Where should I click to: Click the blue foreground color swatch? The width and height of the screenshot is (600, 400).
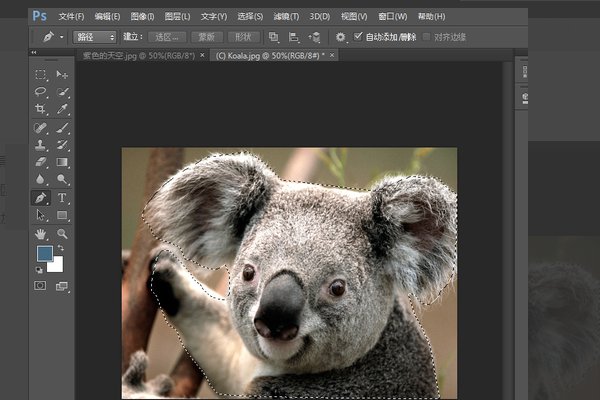[45, 254]
